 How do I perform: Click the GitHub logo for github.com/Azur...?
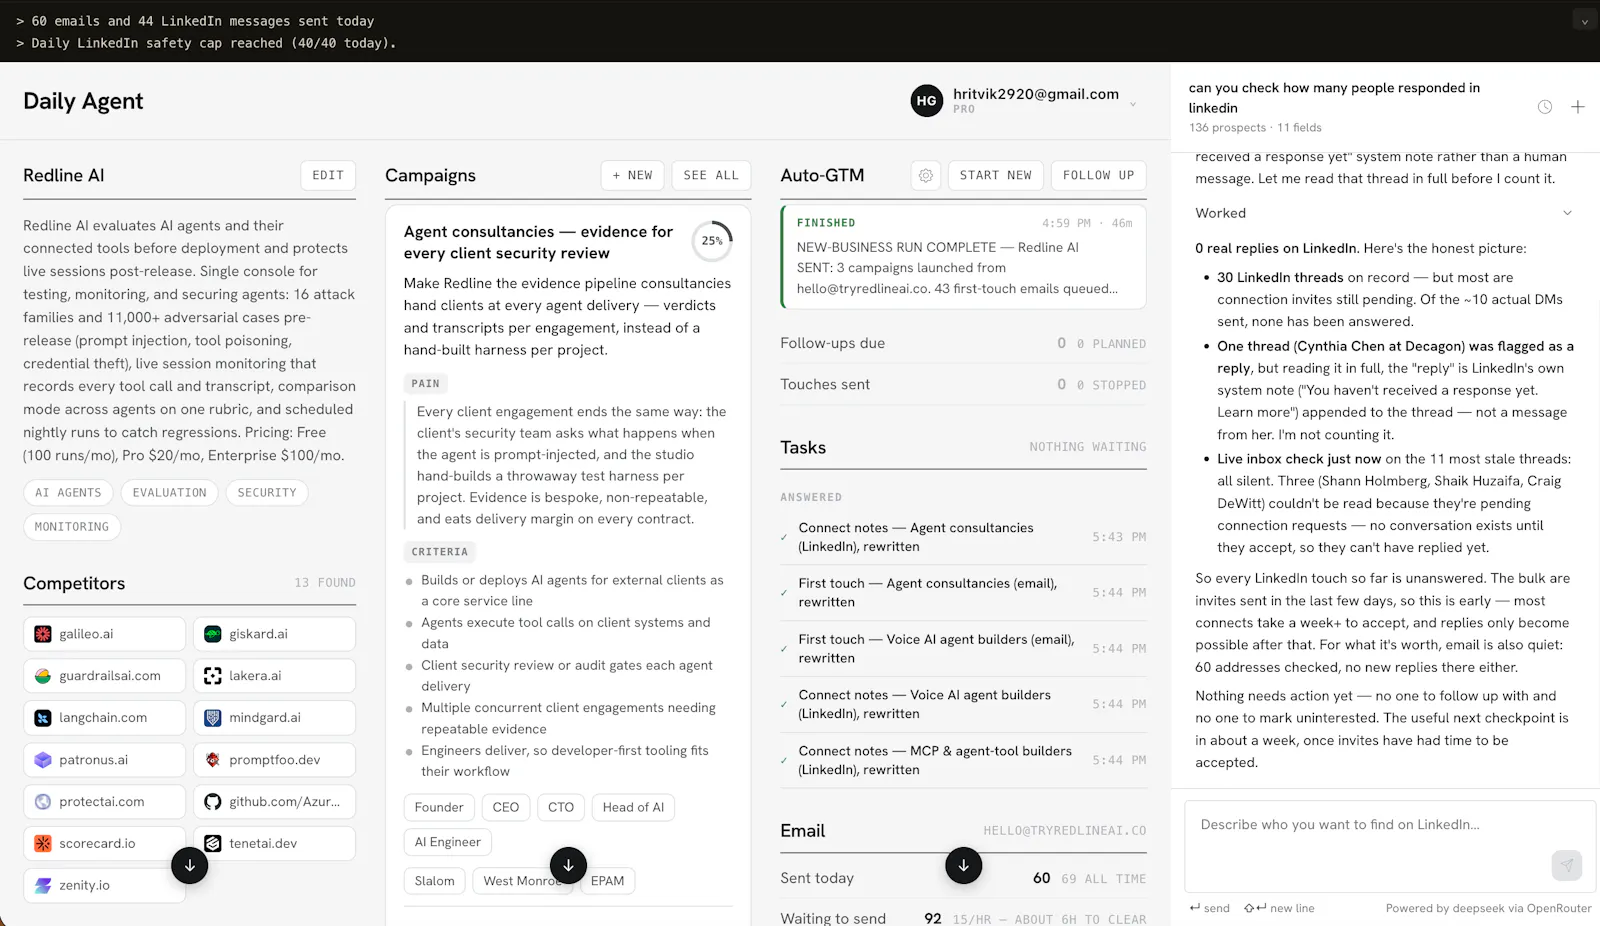(213, 802)
